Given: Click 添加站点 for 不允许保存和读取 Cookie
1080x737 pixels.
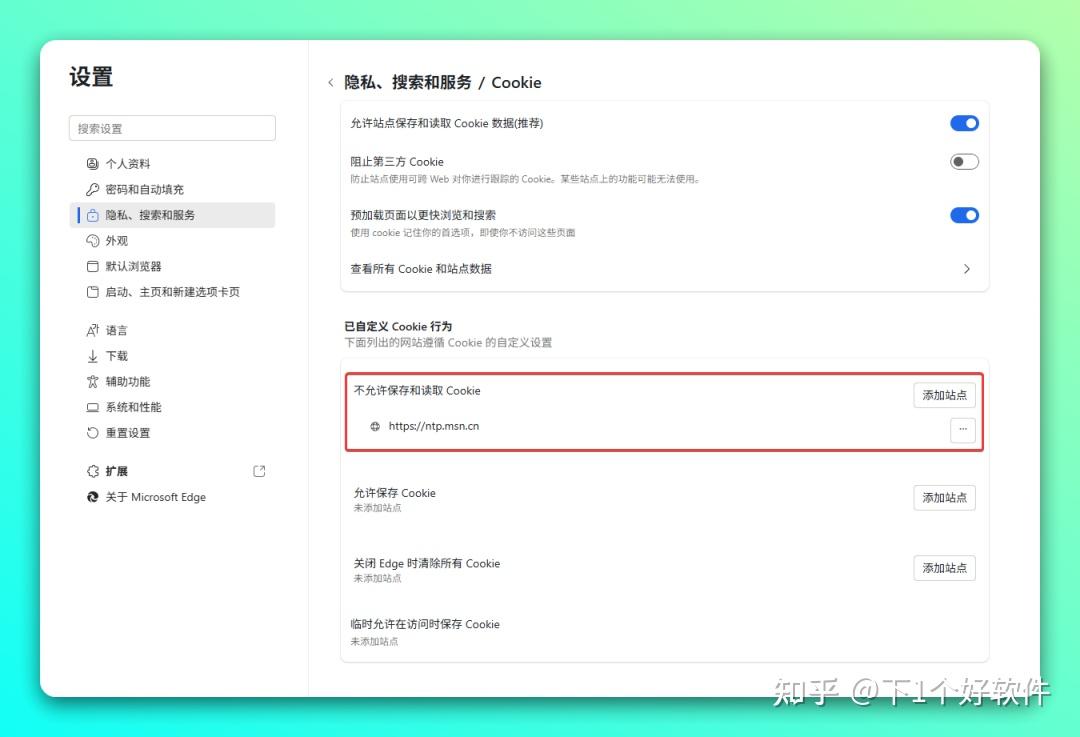Looking at the screenshot, I should pos(943,394).
